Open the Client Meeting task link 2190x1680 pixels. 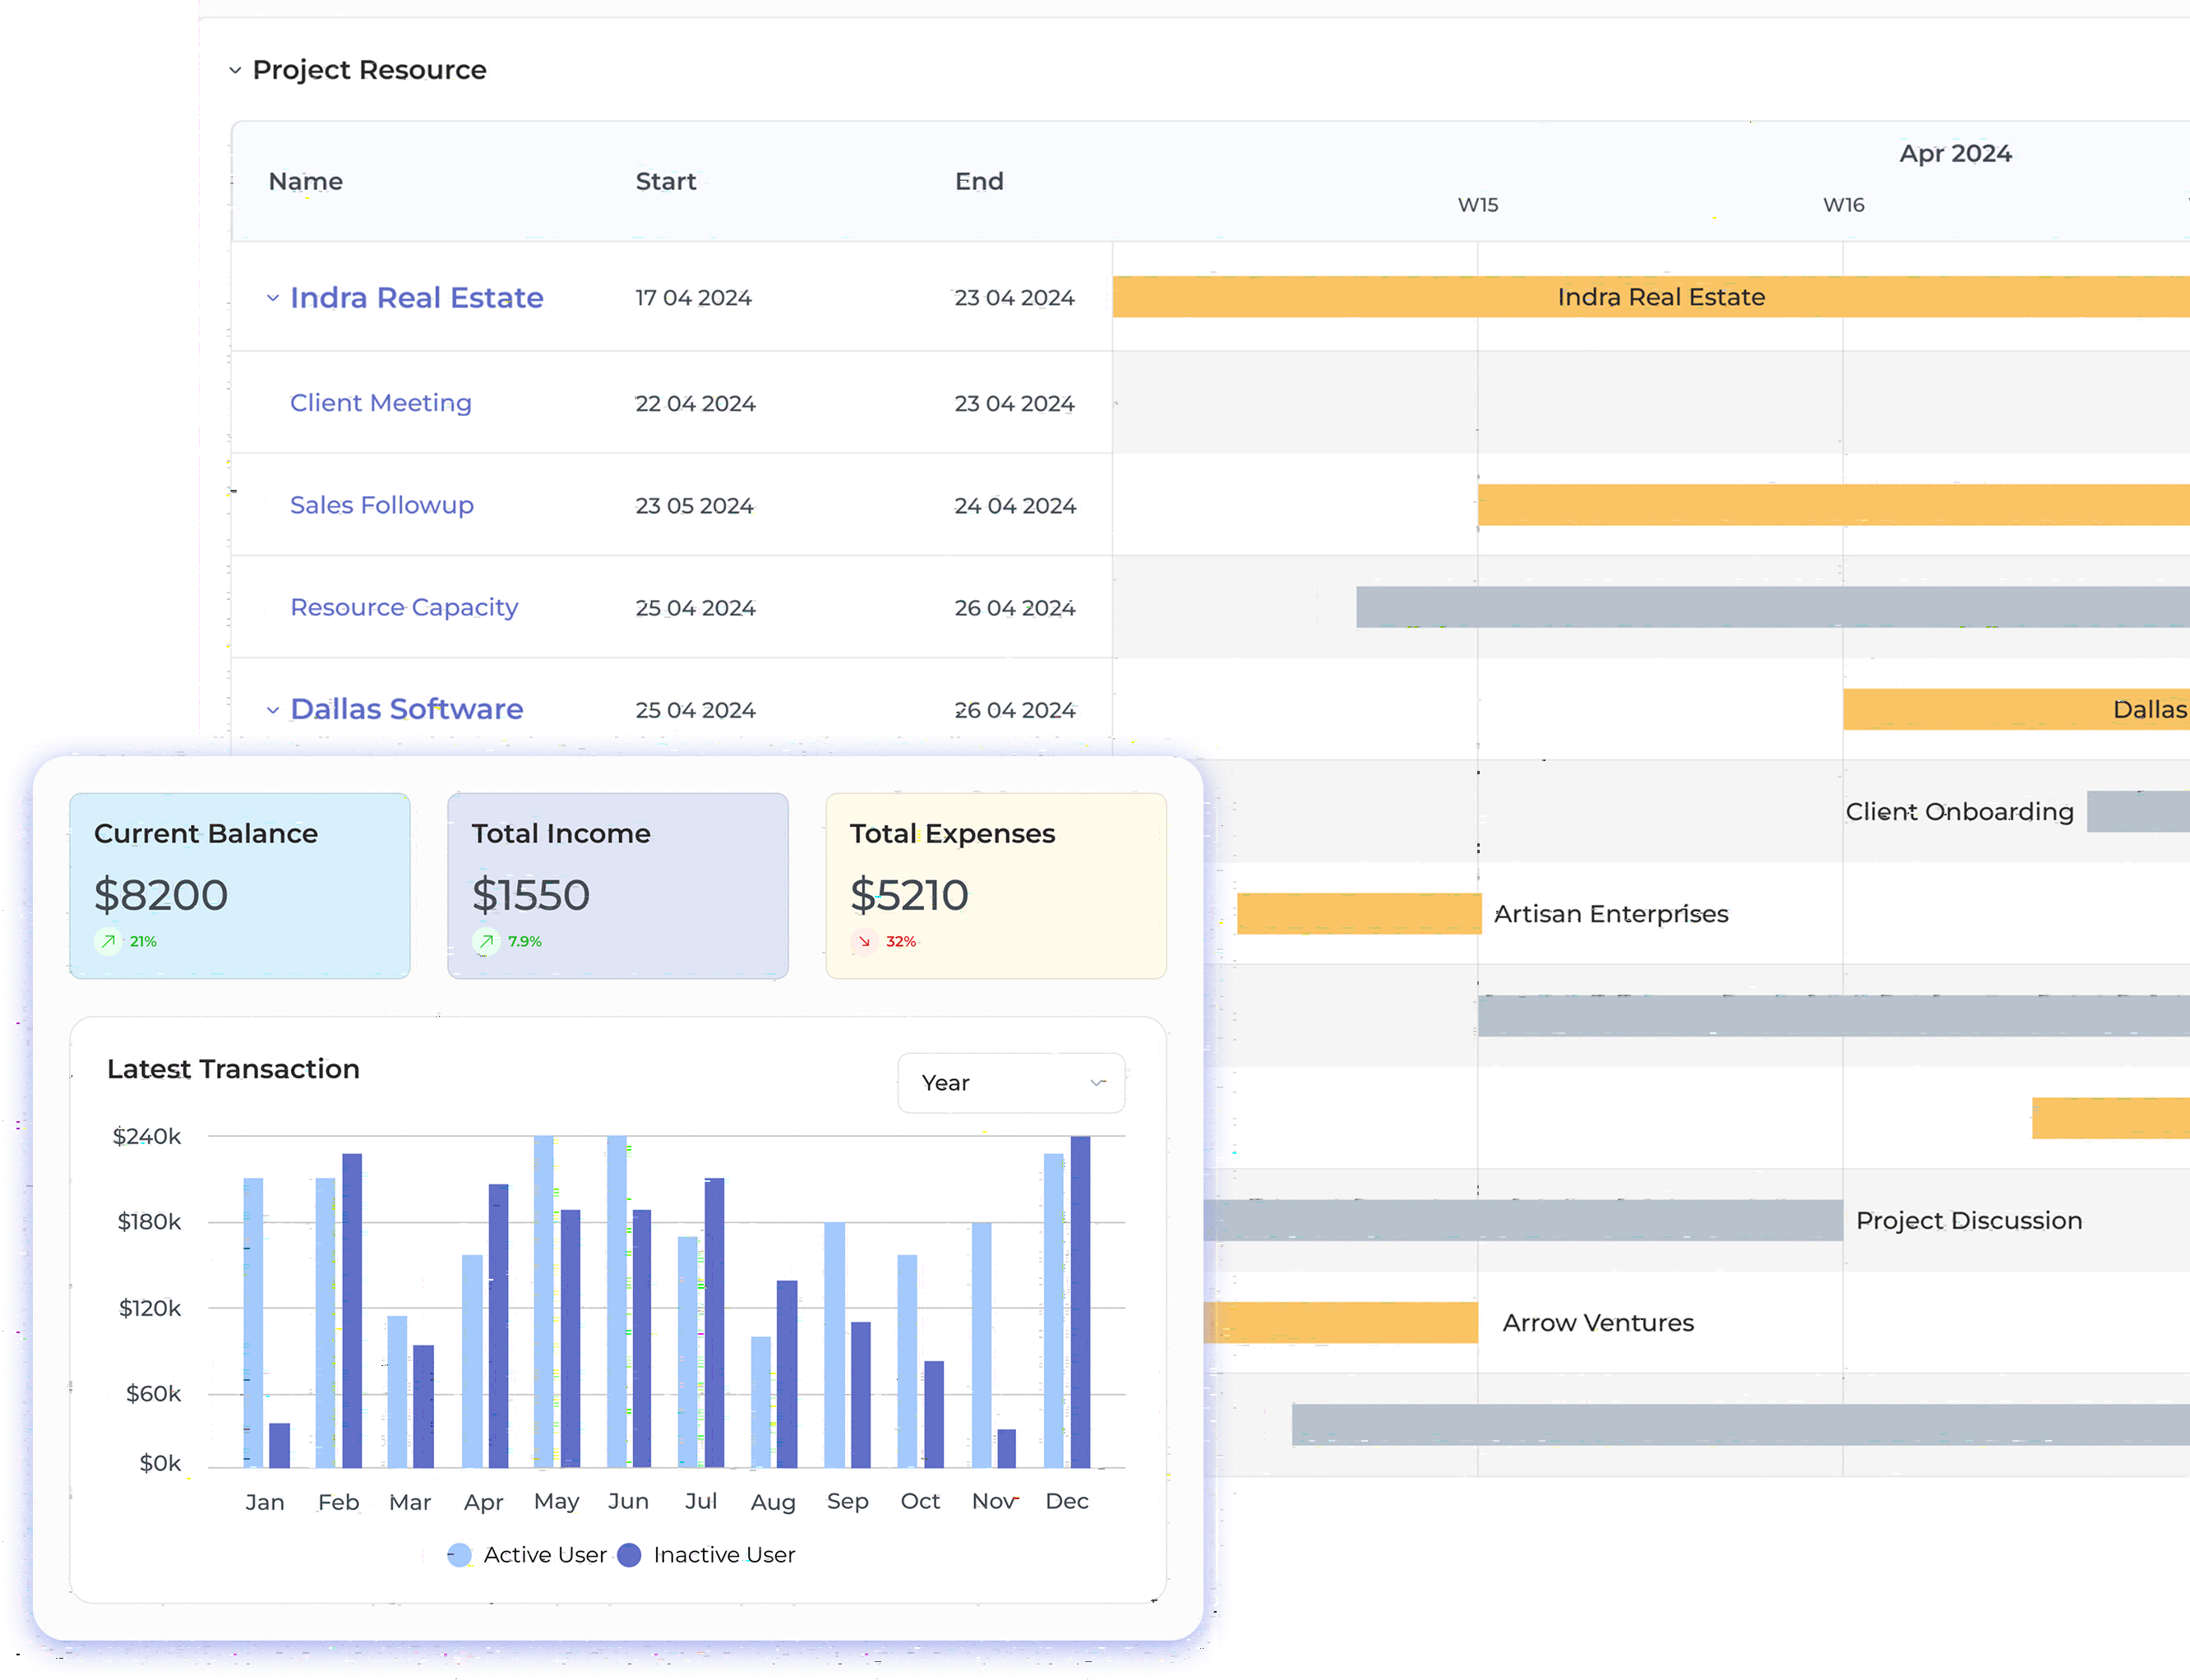pos(380,403)
